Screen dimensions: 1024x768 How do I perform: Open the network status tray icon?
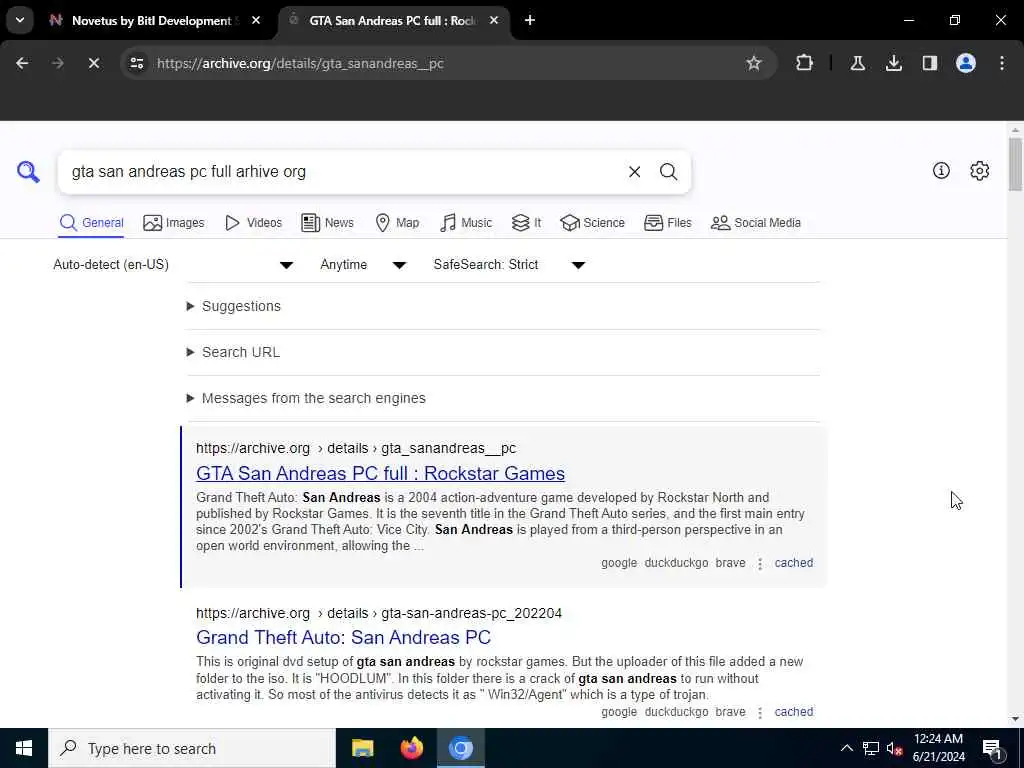pyautogui.click(x=871, y=748)
